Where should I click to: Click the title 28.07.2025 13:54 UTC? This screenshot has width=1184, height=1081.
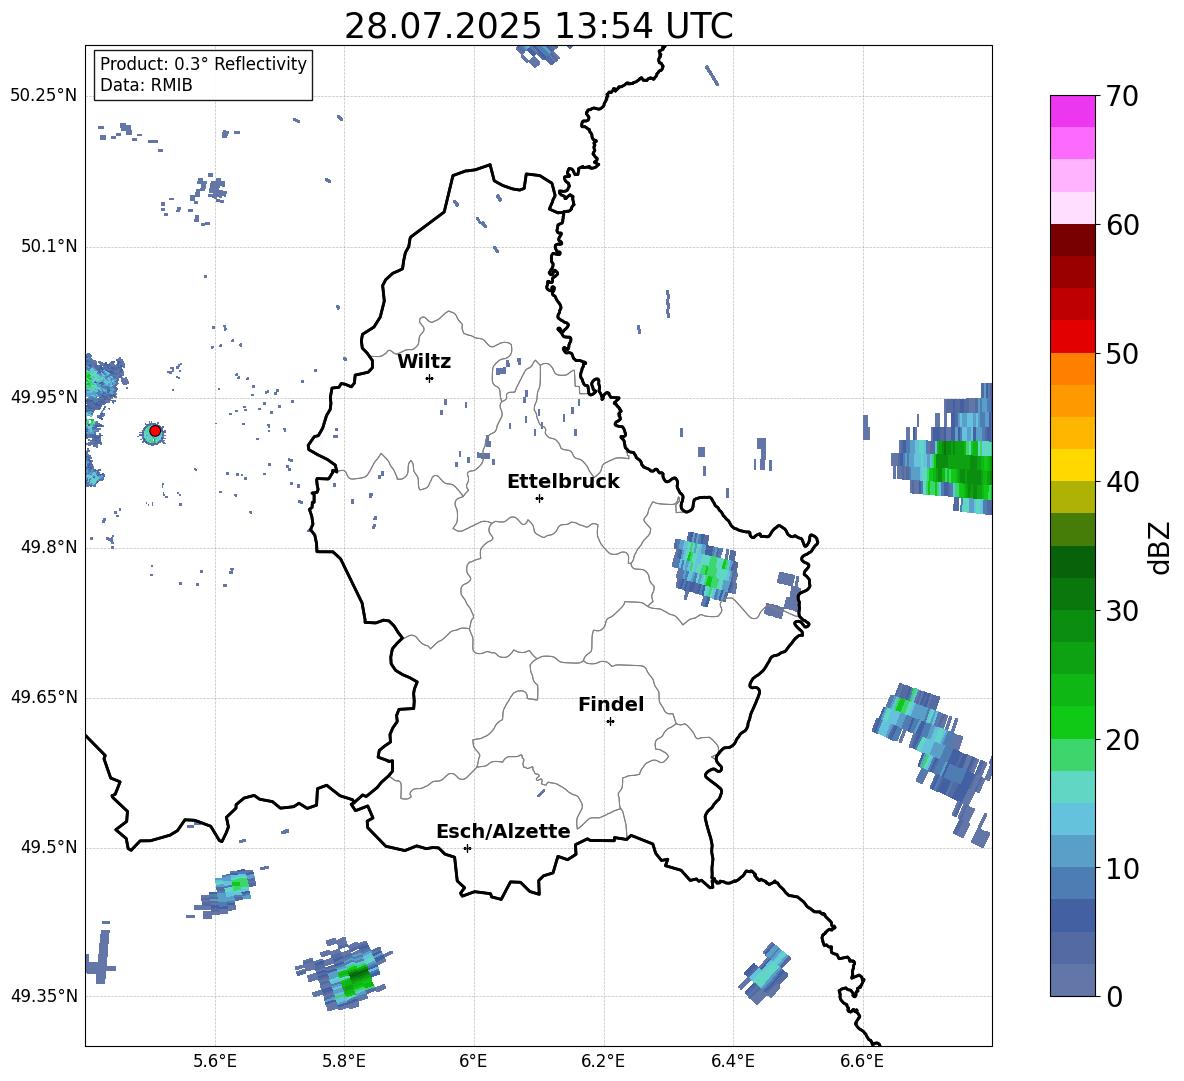click(538, 26)
